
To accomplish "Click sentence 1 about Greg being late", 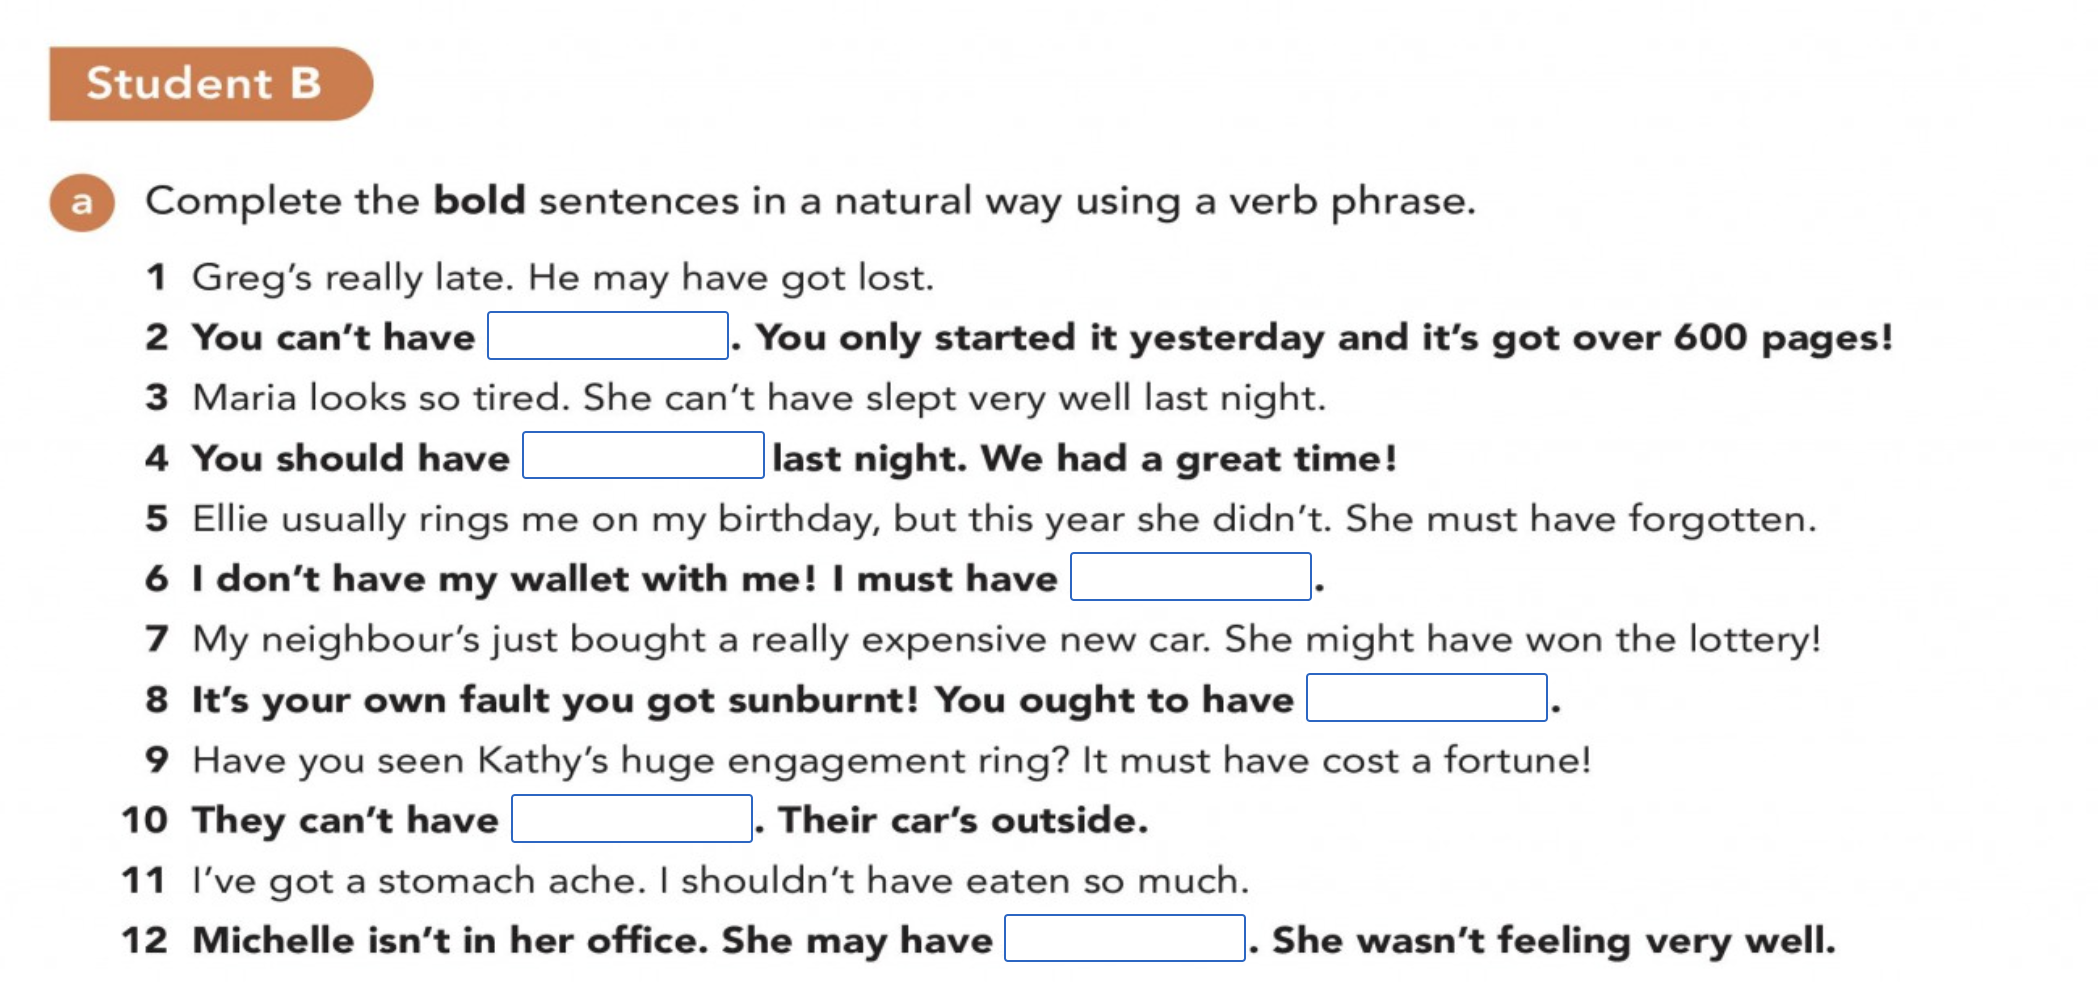I will (x=562, y=277).
